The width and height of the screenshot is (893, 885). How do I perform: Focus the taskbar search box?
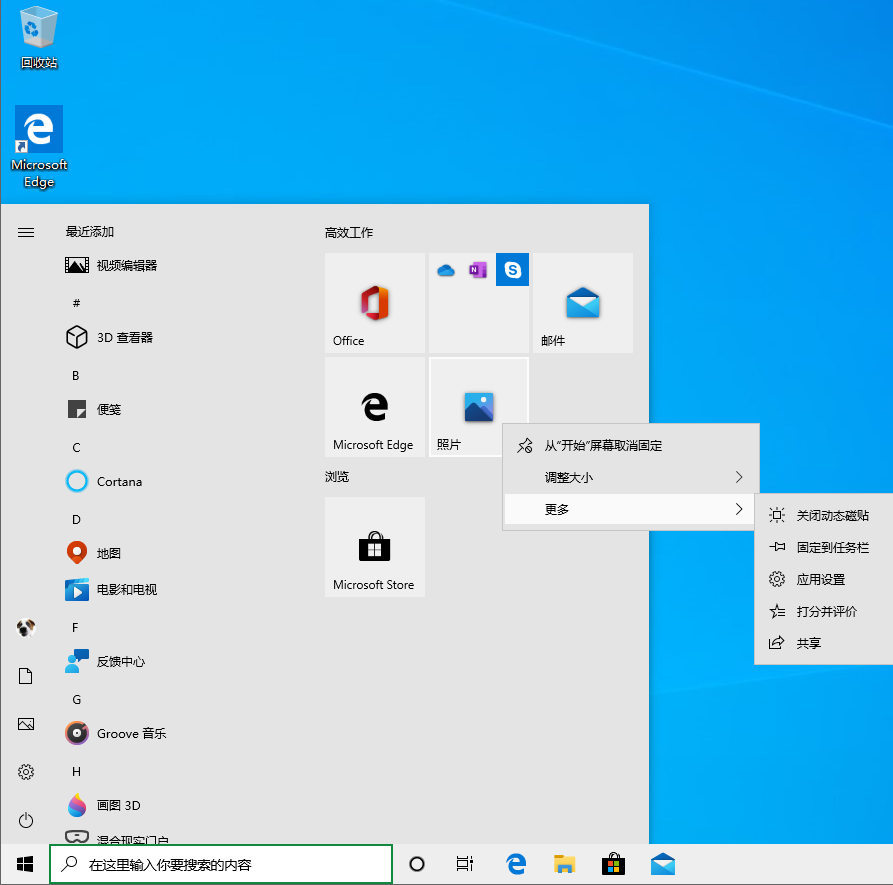(221, 864)
